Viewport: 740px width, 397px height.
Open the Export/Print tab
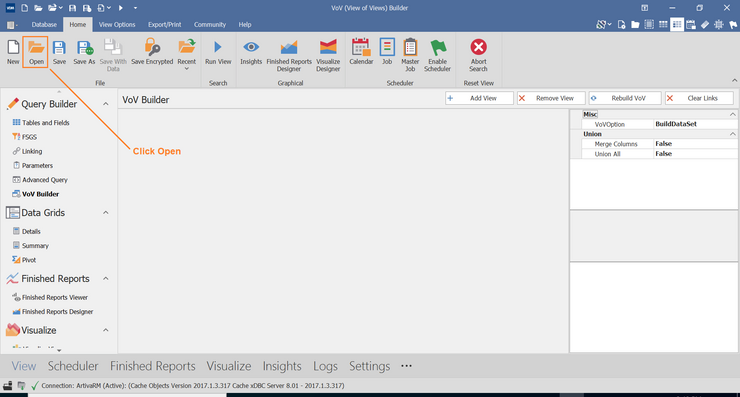(164, 25)
